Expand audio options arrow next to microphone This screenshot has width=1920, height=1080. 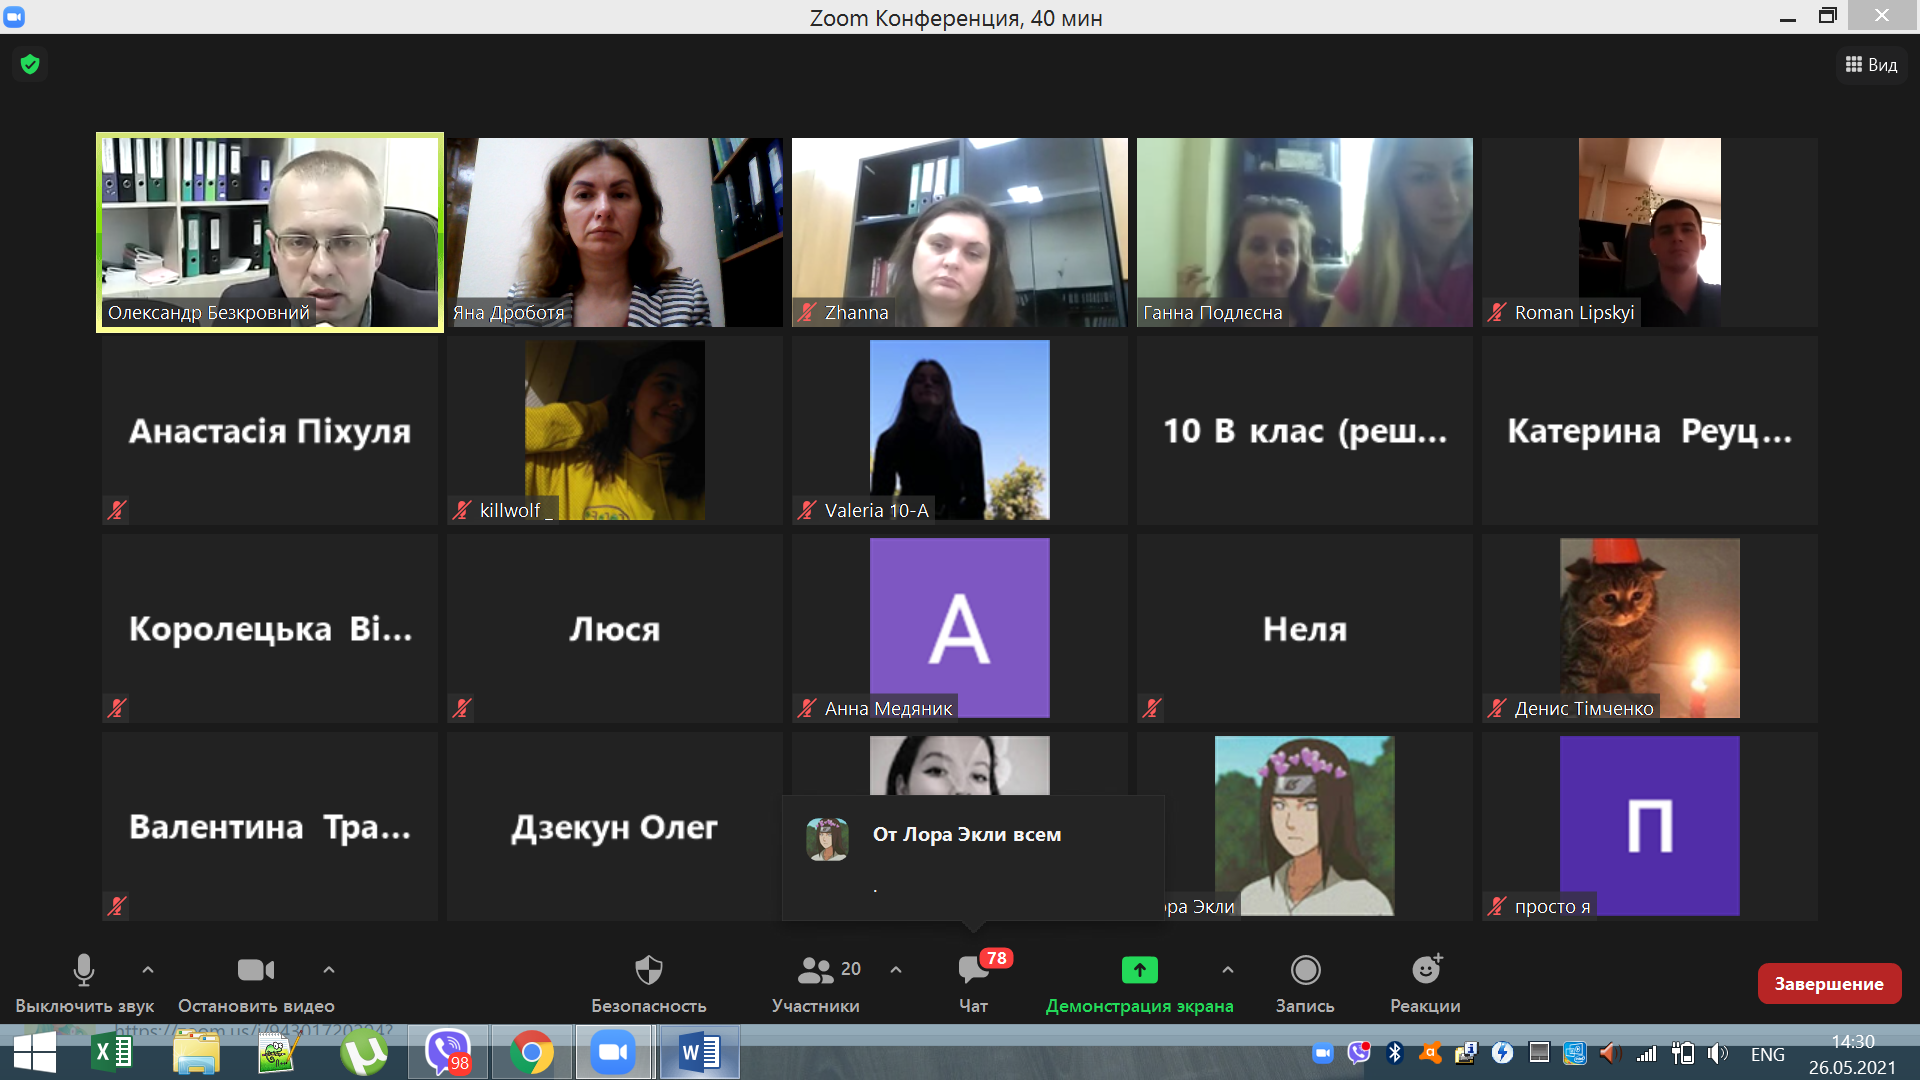pyautogui.click(x=148, y=970)
